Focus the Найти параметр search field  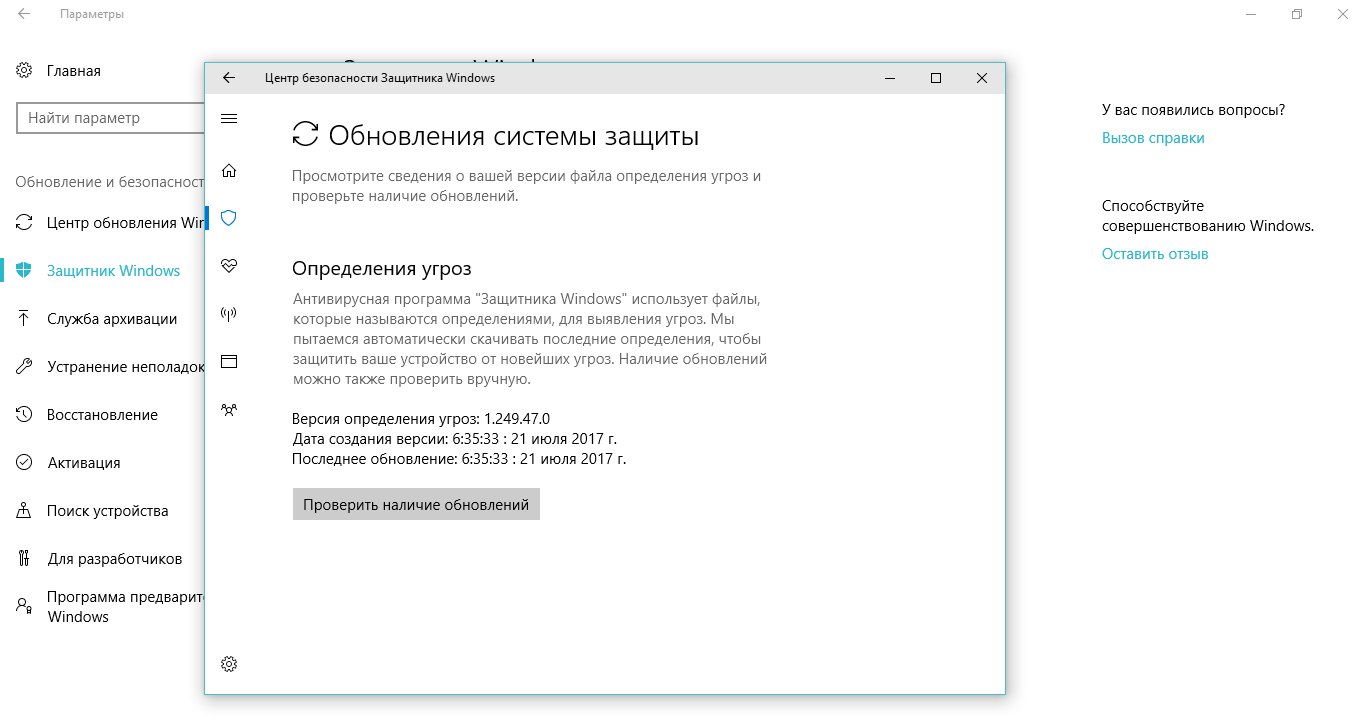pyautogui.click(x=111, y=118)
